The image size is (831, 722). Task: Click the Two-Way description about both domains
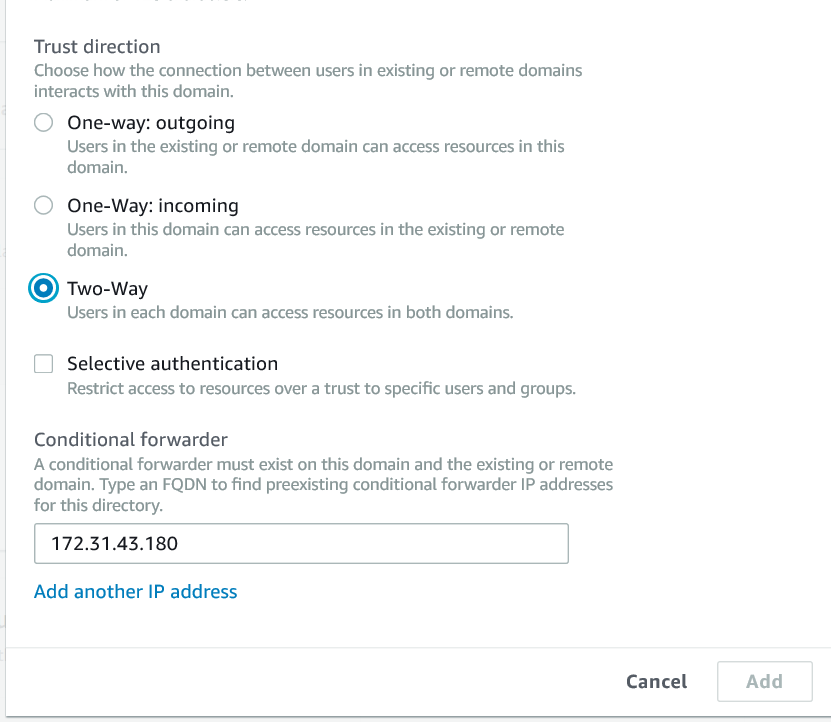pyautogui.click(x=290, y=313)
